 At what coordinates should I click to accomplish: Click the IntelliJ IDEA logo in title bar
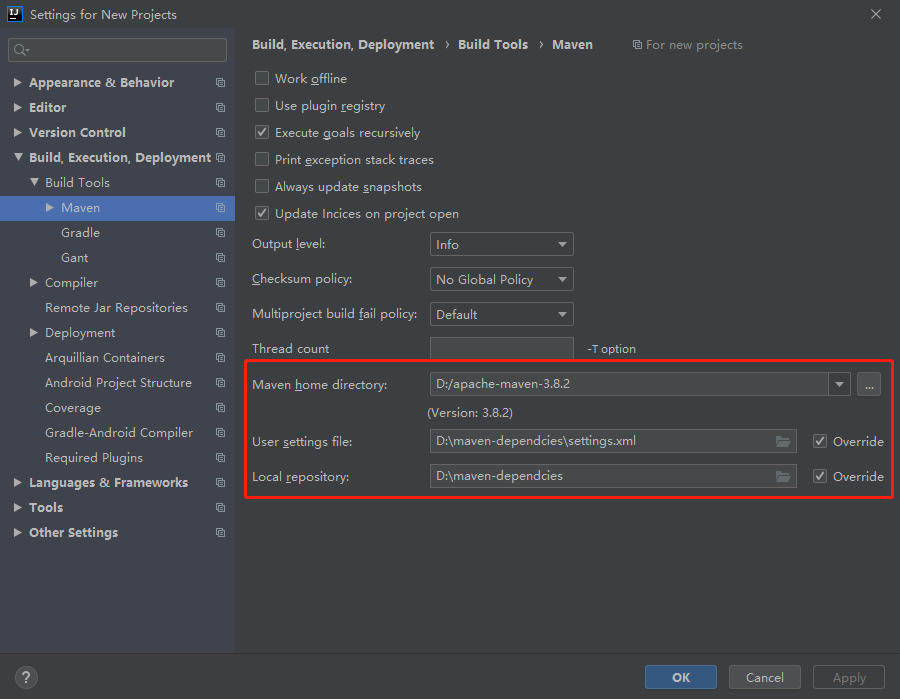[15, 14]
